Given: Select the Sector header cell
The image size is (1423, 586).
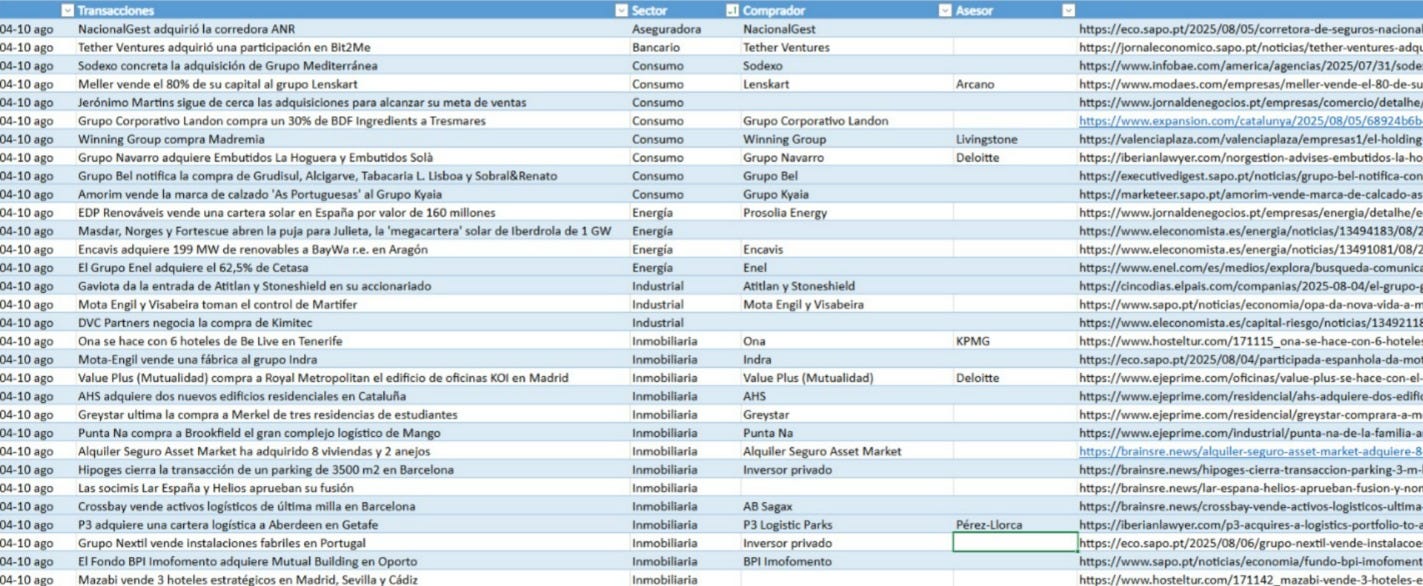Looking at the screenshot, I should pos(684,10).
